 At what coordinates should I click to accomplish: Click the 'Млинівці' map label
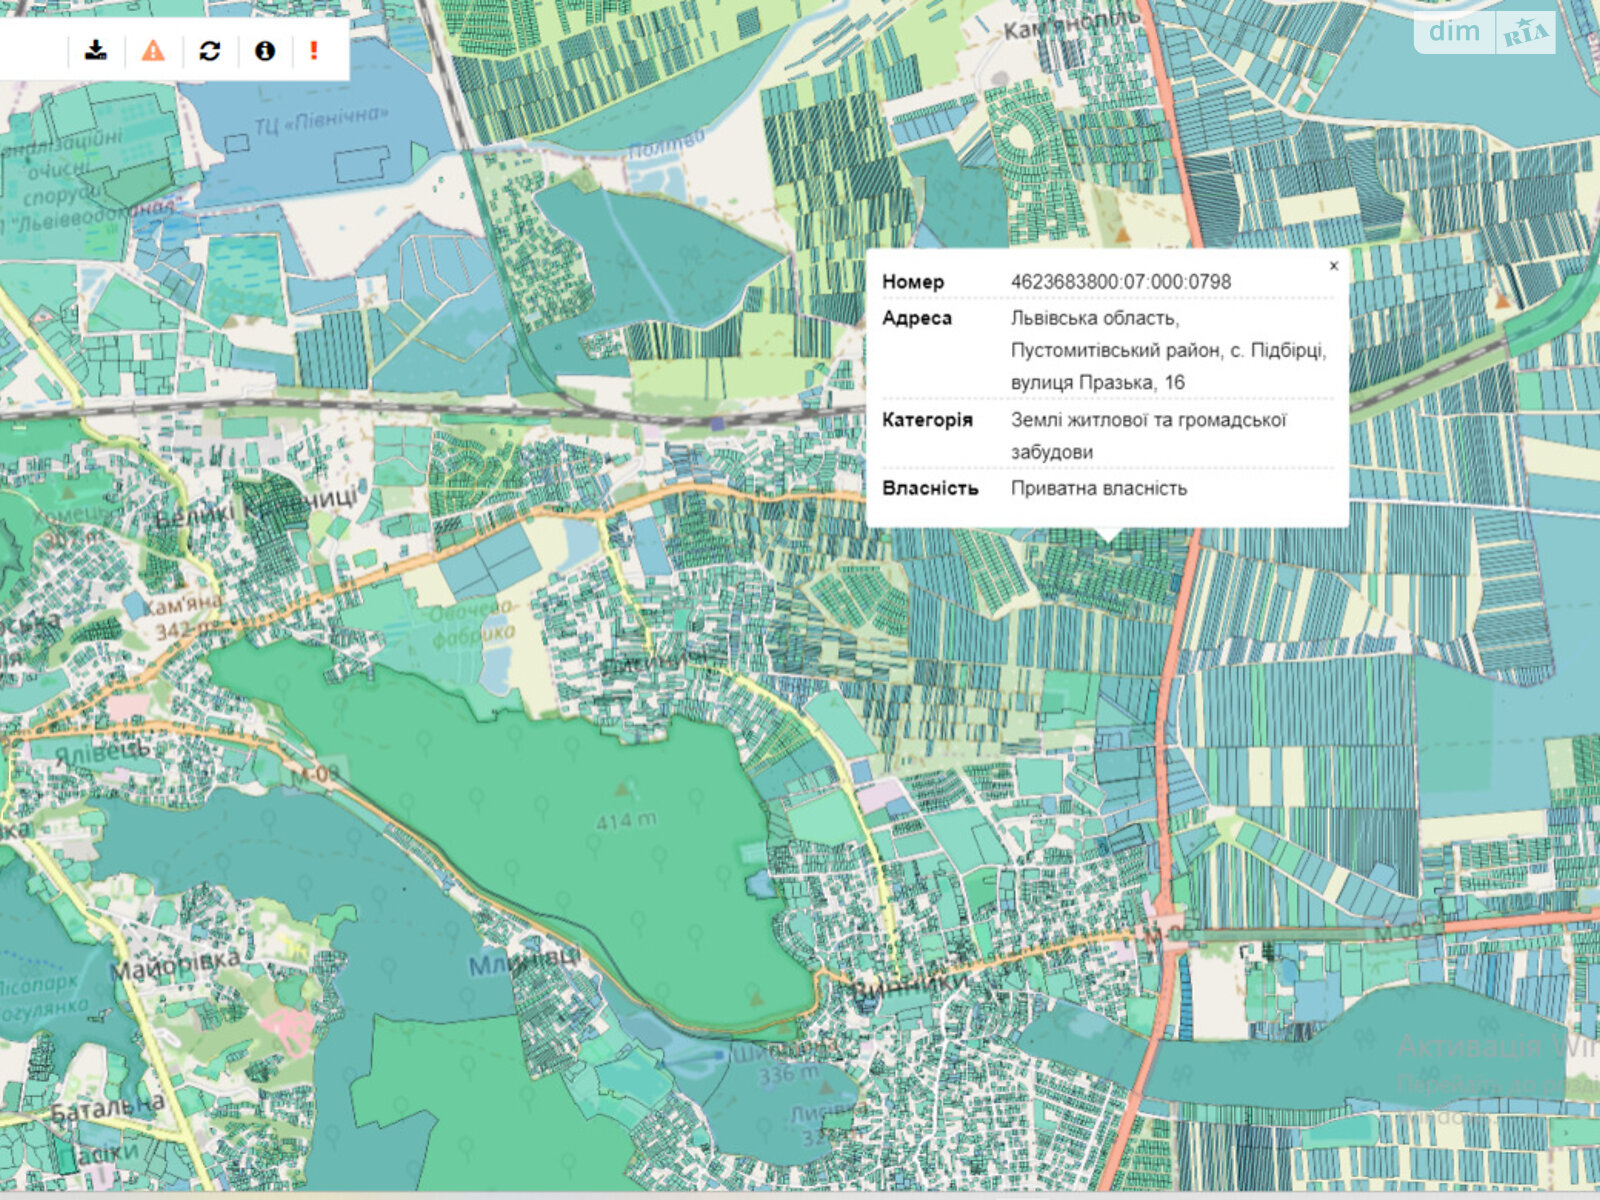point(524,962)
